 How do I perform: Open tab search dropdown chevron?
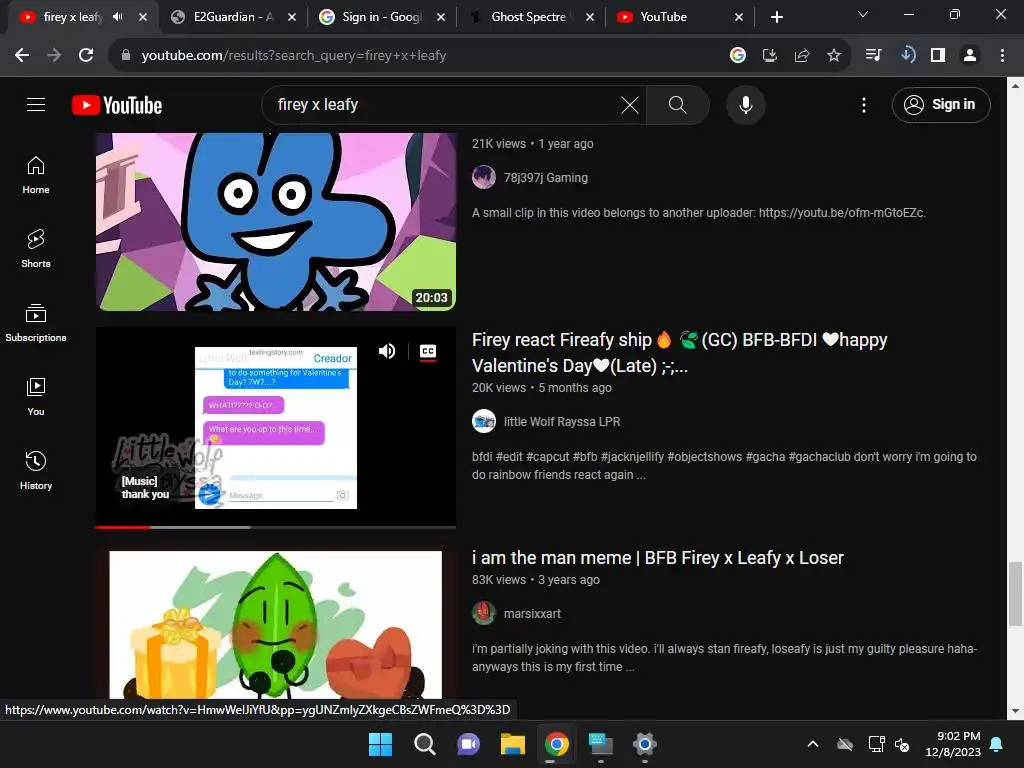pyautogui.click(x=863, y=14)
